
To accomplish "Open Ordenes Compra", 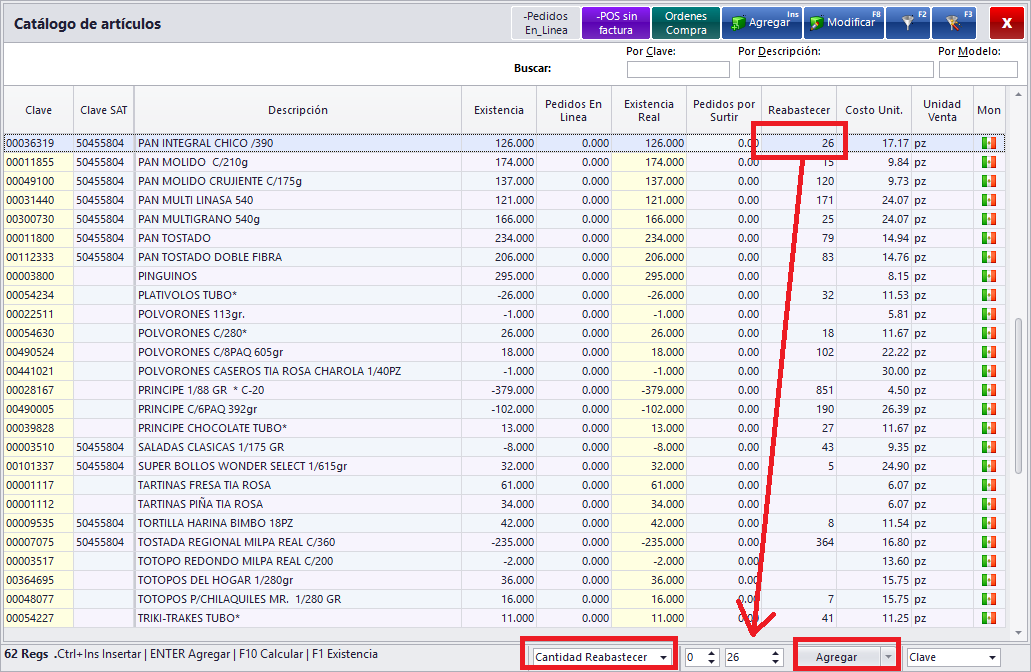I will tap(686, 22).
